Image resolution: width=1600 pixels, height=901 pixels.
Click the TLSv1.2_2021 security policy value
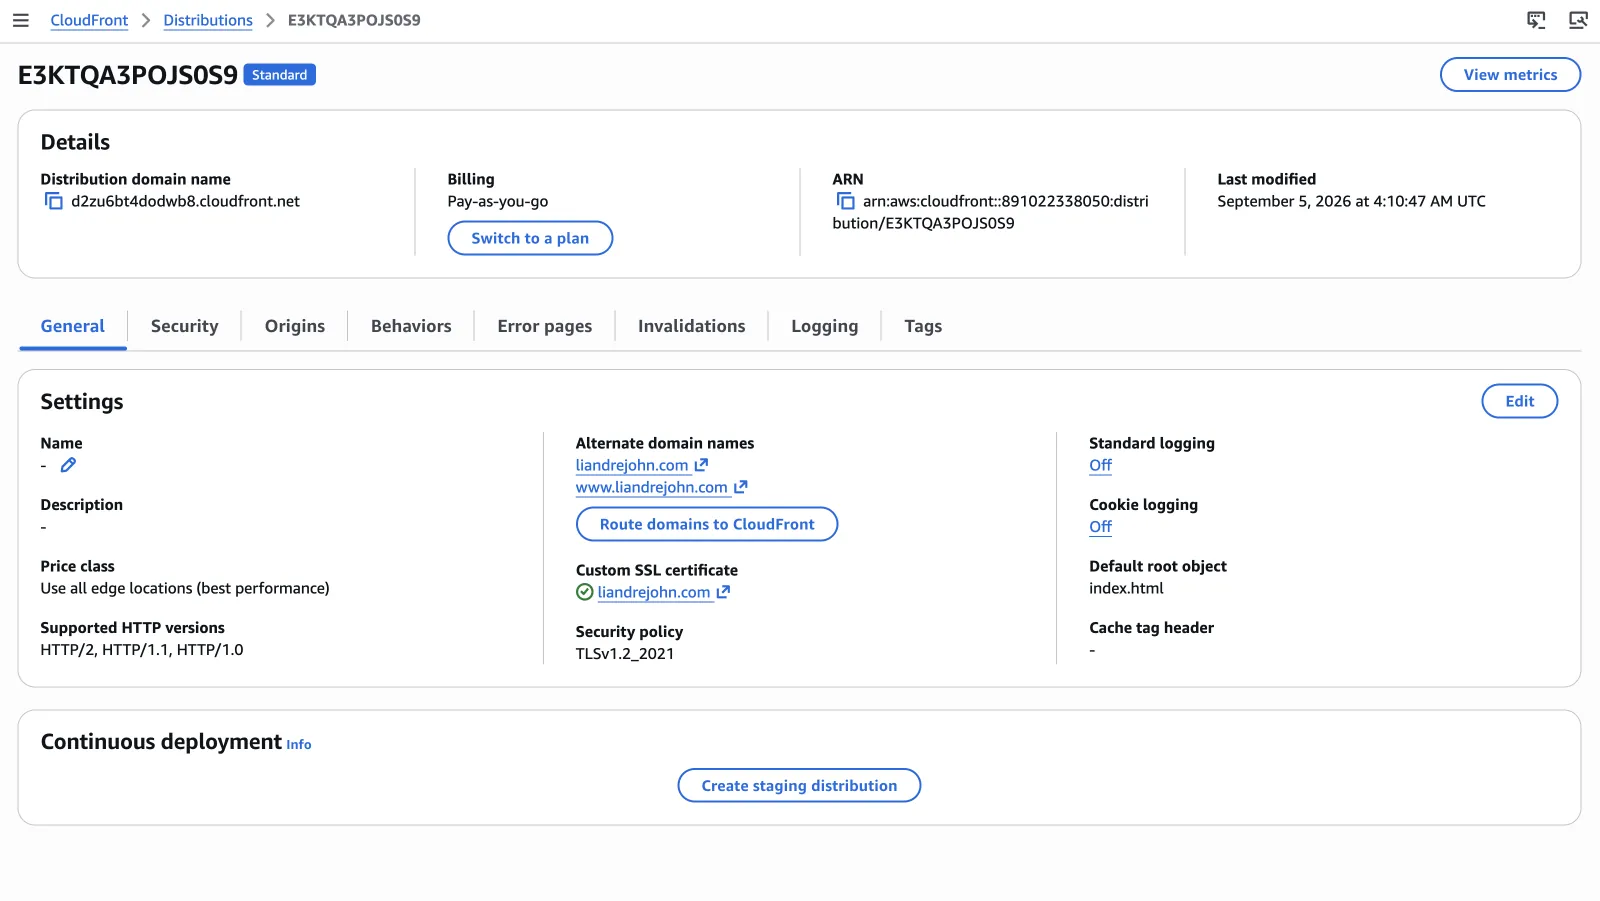click(625, 654)
